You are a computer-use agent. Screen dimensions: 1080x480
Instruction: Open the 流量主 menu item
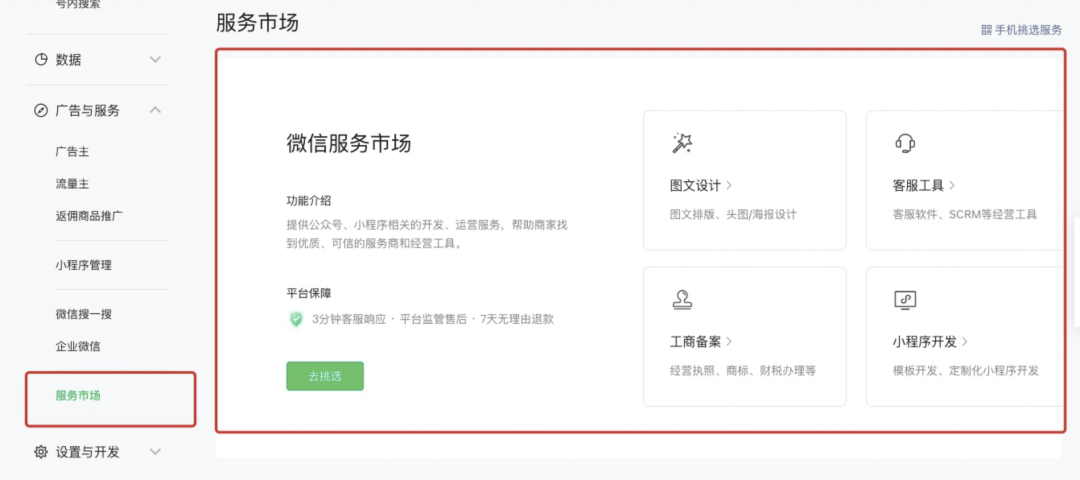pyautogui.click(x=72, y=184)
